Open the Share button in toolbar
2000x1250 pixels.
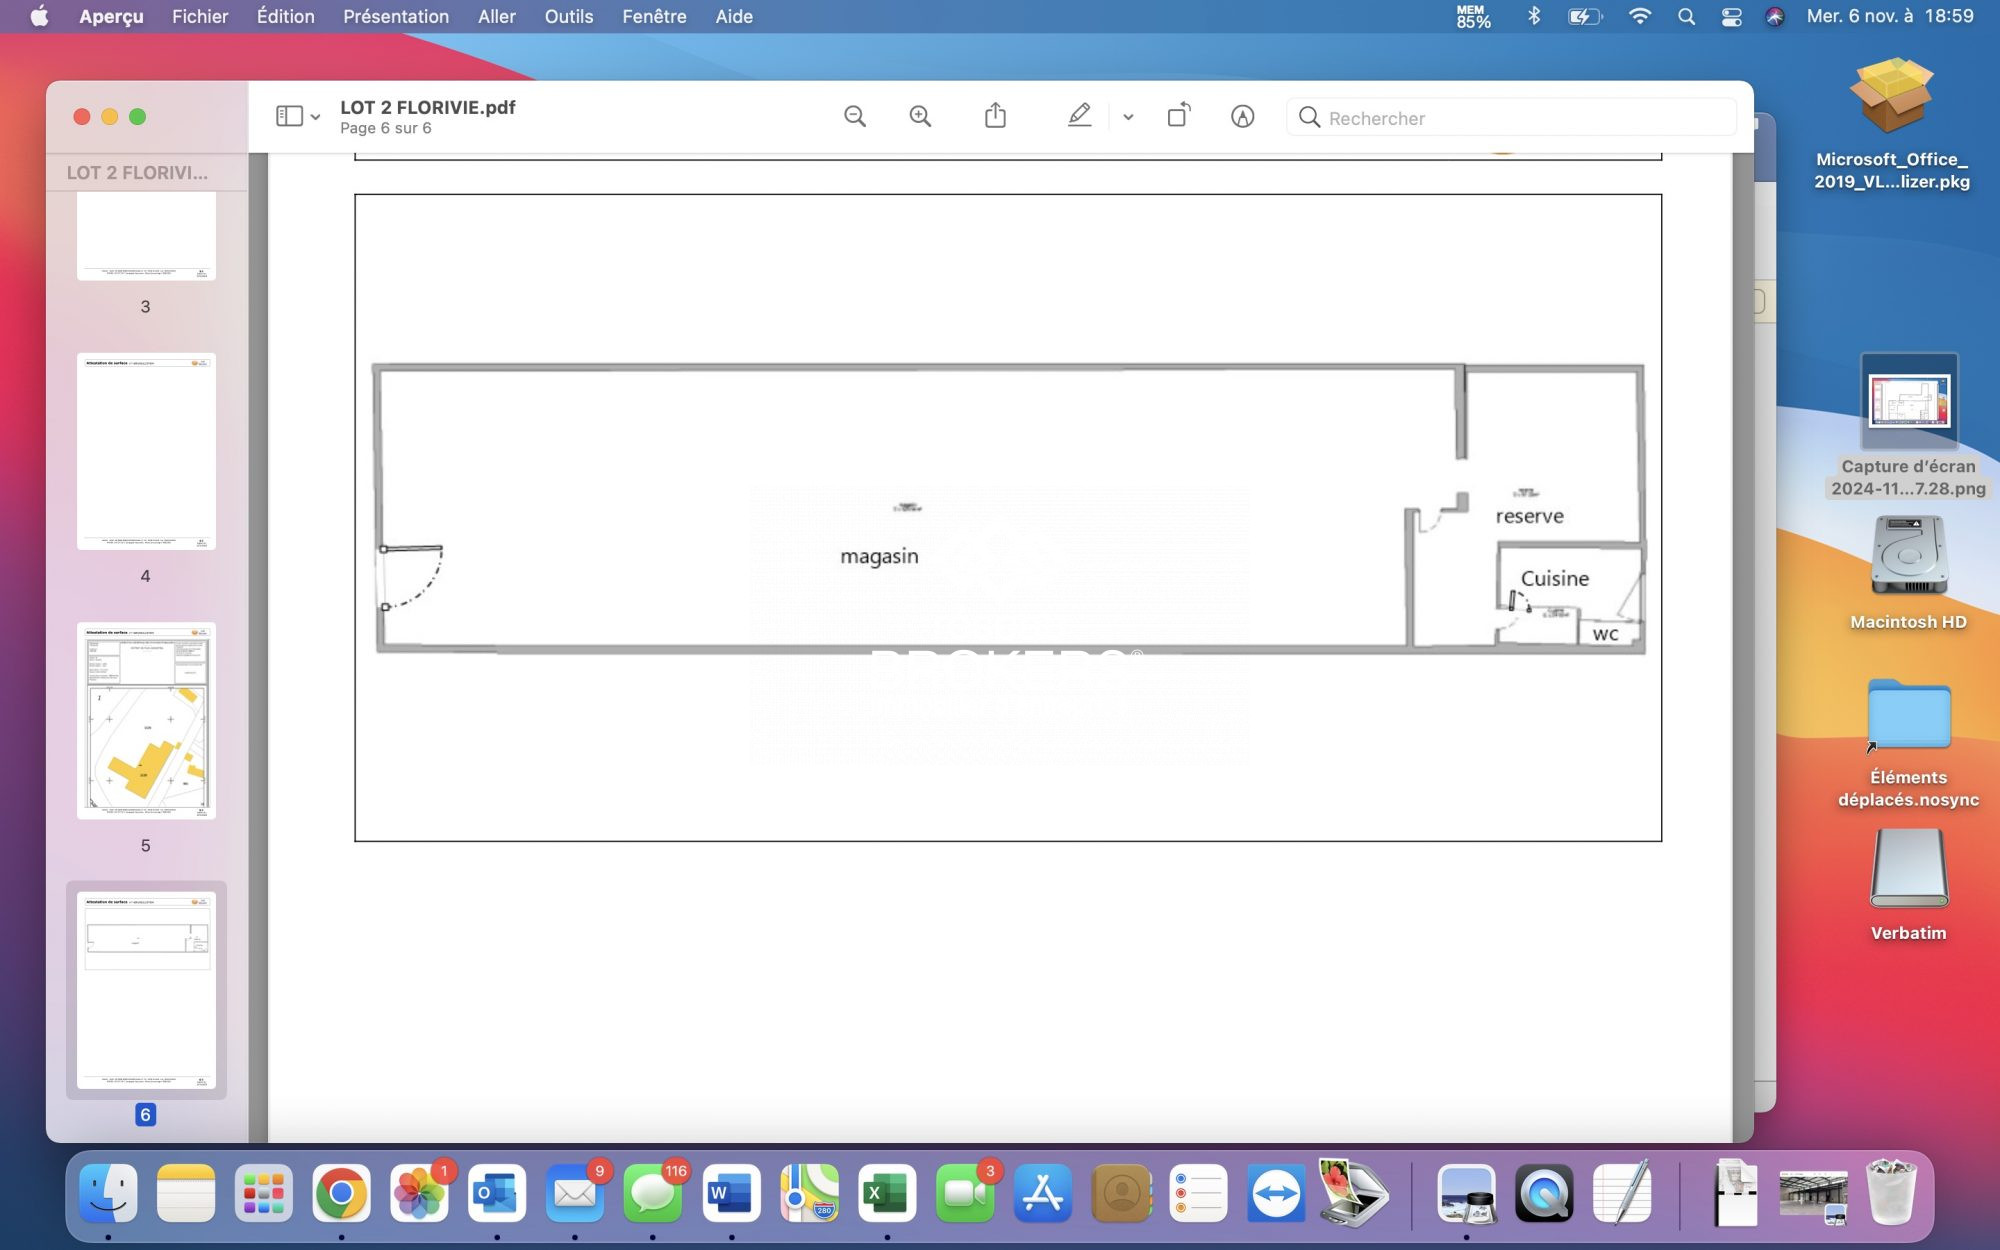coord(995,117)
